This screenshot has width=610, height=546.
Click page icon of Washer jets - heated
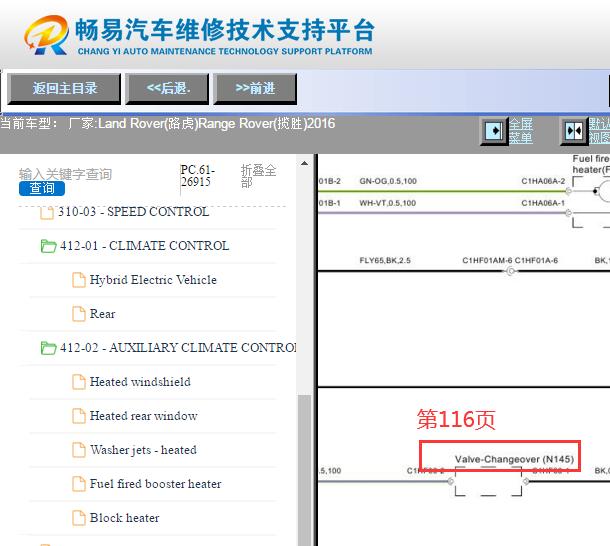[79, 450]
